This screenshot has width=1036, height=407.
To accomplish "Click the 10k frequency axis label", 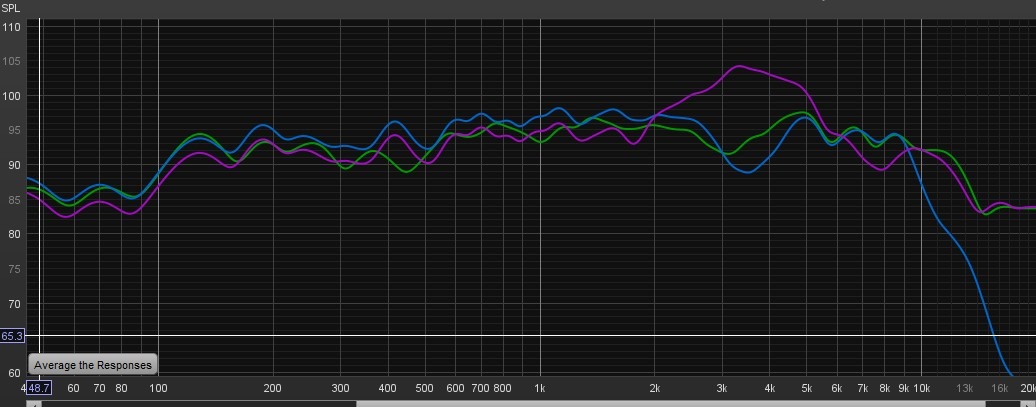I will click(922, 388).
